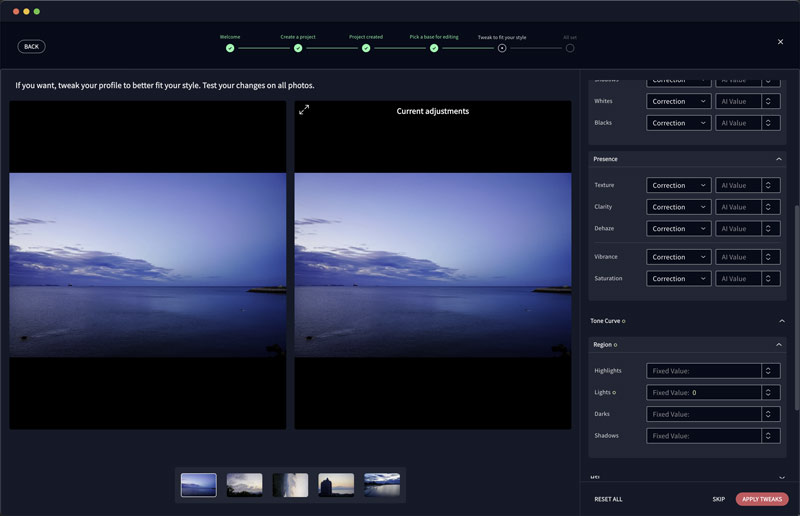Click the Reset All button
The image size is (800, 516).
(608, 499)
